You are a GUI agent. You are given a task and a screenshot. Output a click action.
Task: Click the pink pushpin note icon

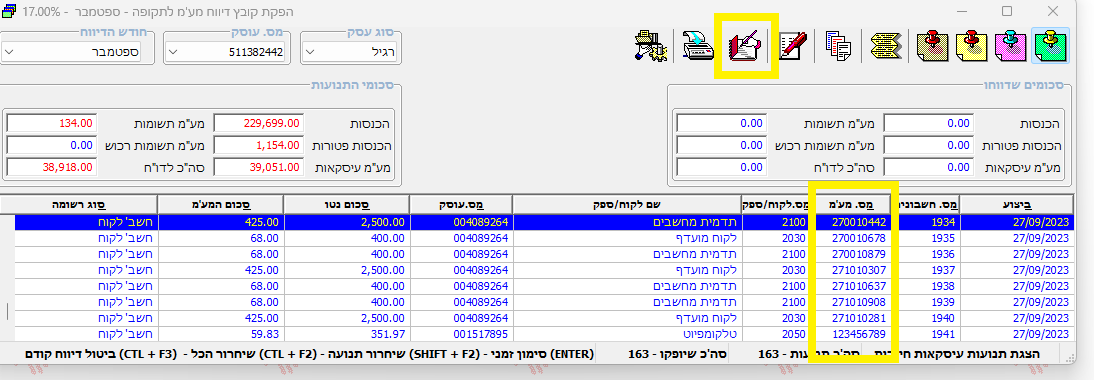pyautogui.click(x=1012, y=47)
